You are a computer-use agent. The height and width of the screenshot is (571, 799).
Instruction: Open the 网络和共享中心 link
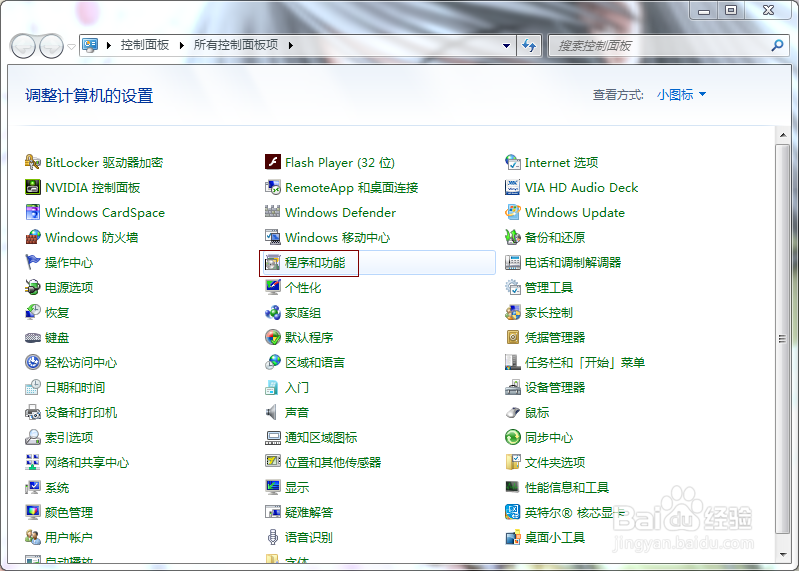tap(87, 462)
